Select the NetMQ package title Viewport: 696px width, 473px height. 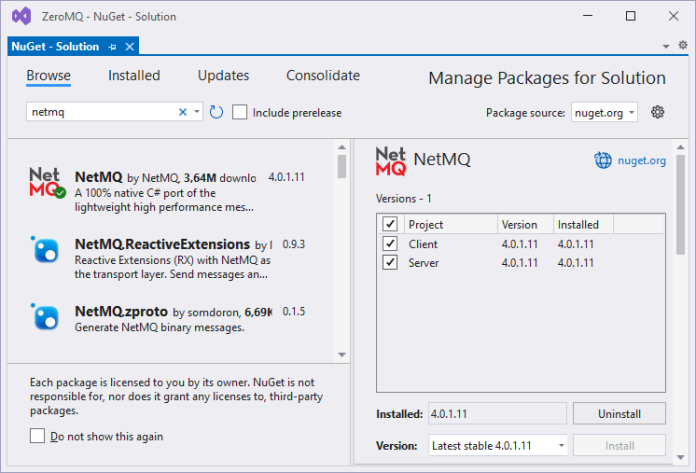coord(99,177)
